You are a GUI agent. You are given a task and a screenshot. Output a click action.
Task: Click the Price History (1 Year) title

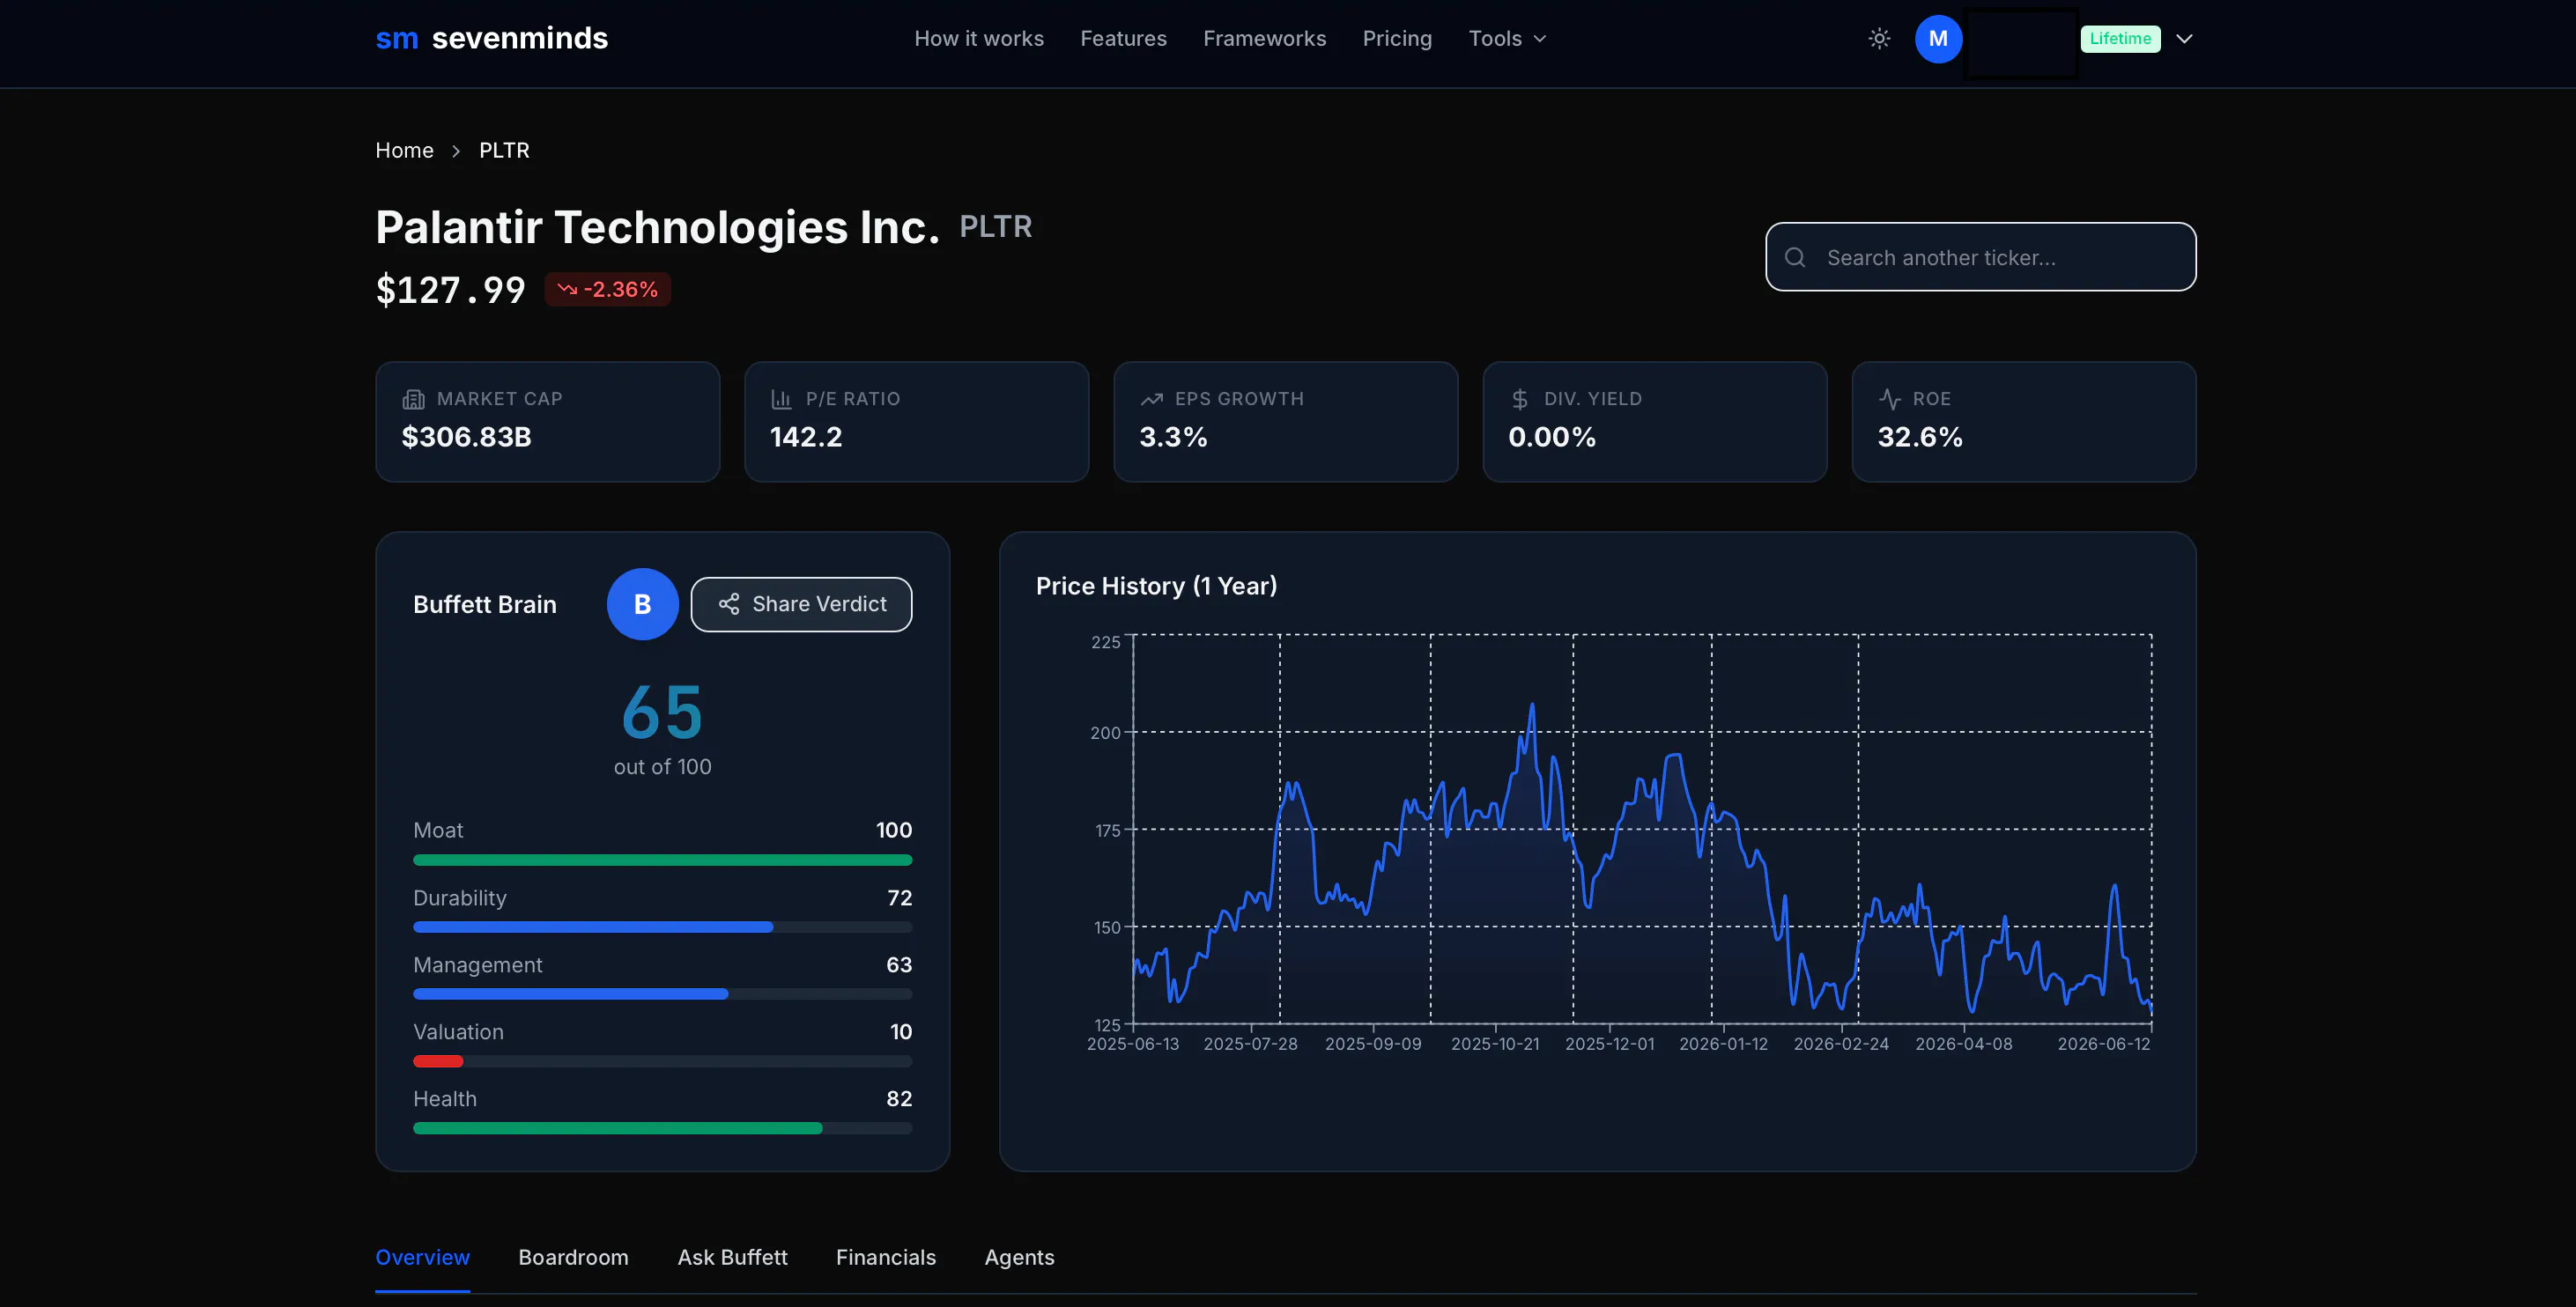point(1156,586)
